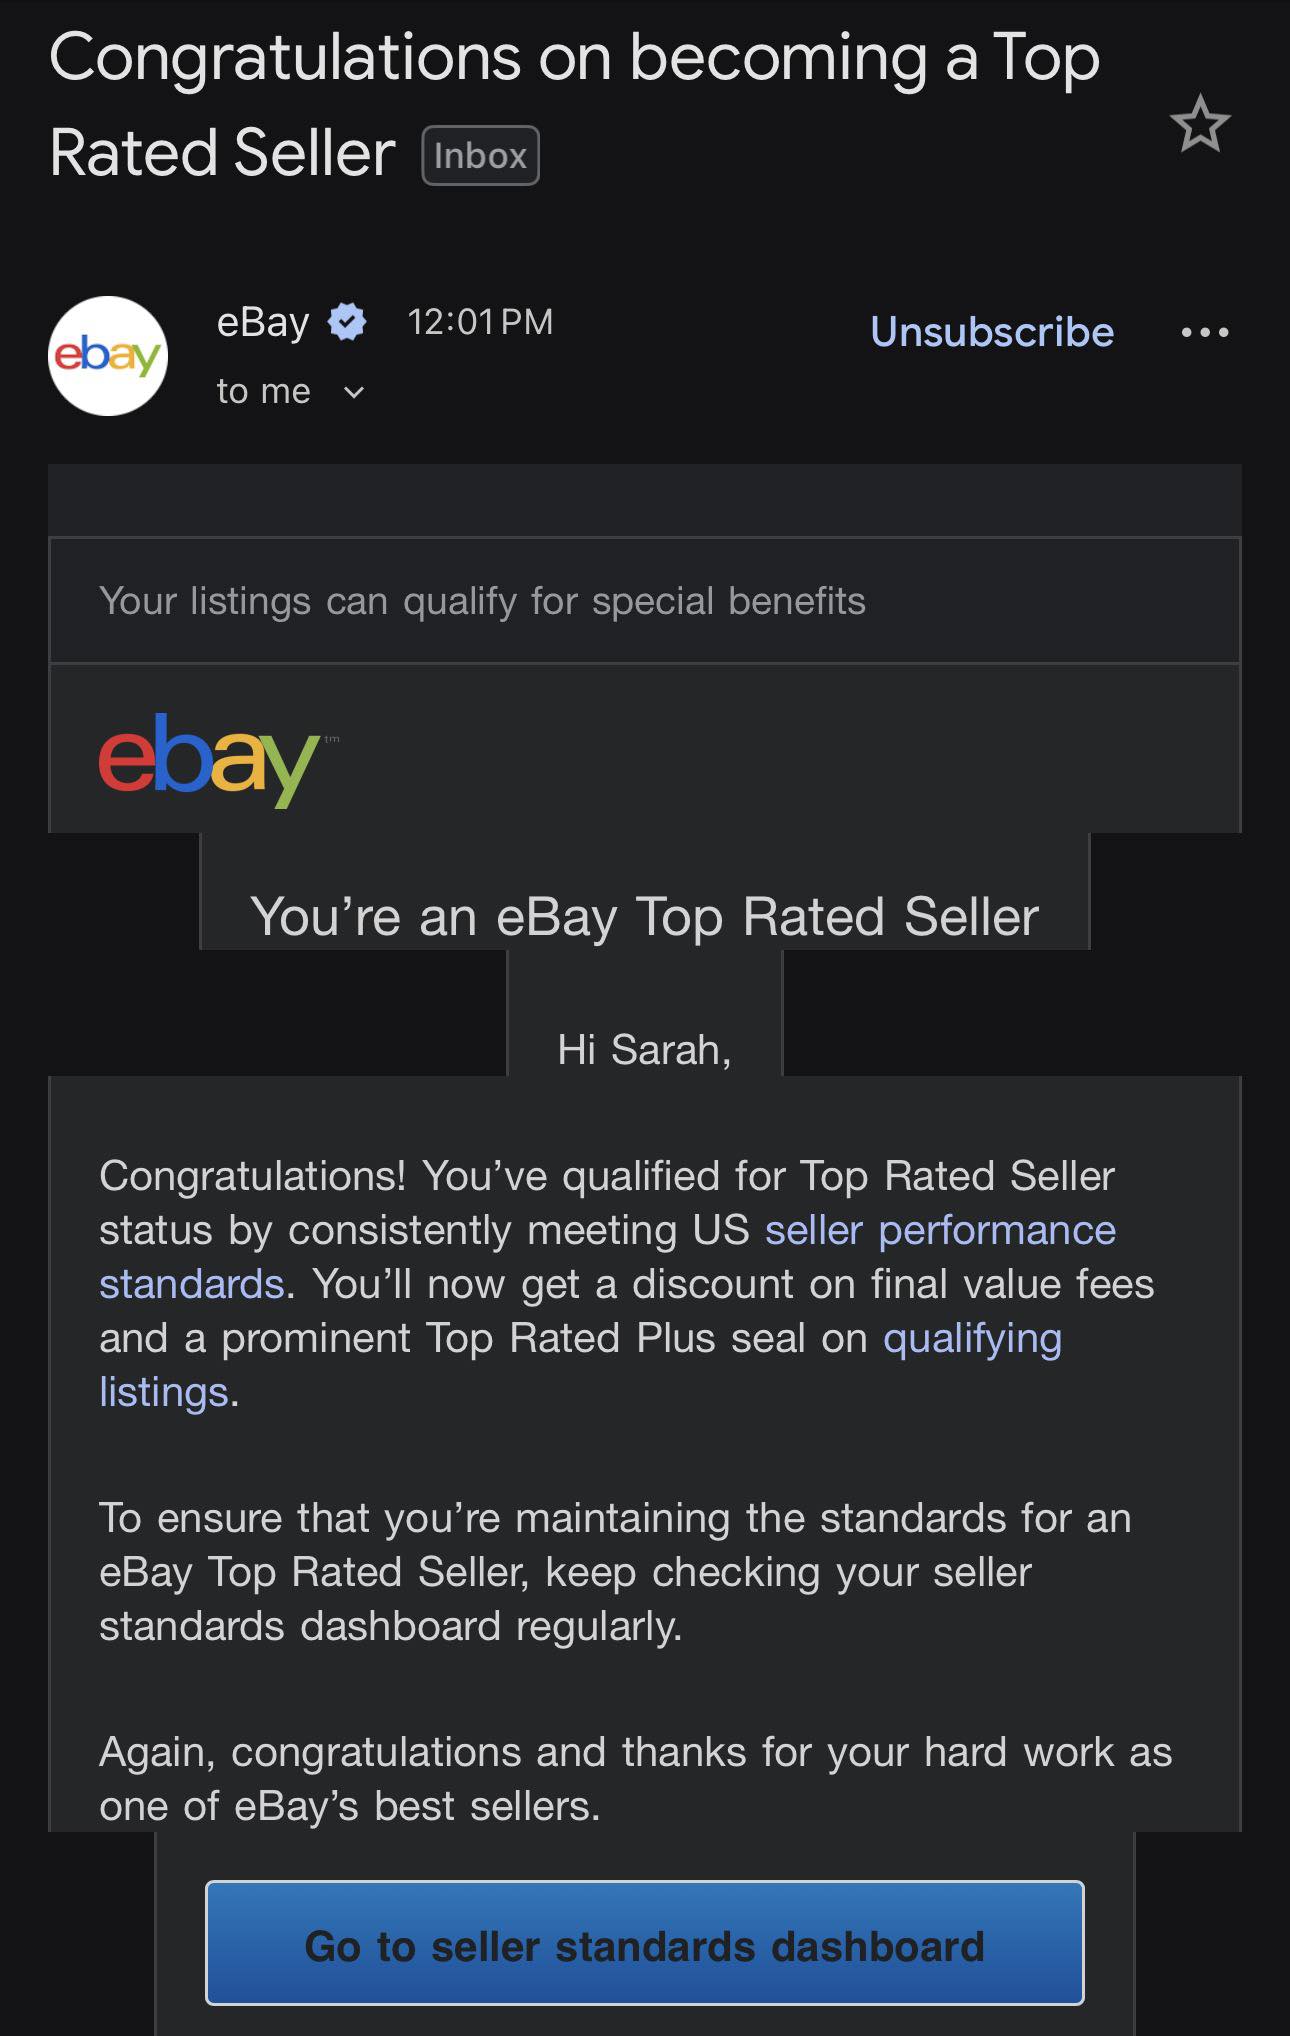Tap the 12:01 PM timestamp
This screenshot has width=1290, height=2036.
[x=480, y=322]
